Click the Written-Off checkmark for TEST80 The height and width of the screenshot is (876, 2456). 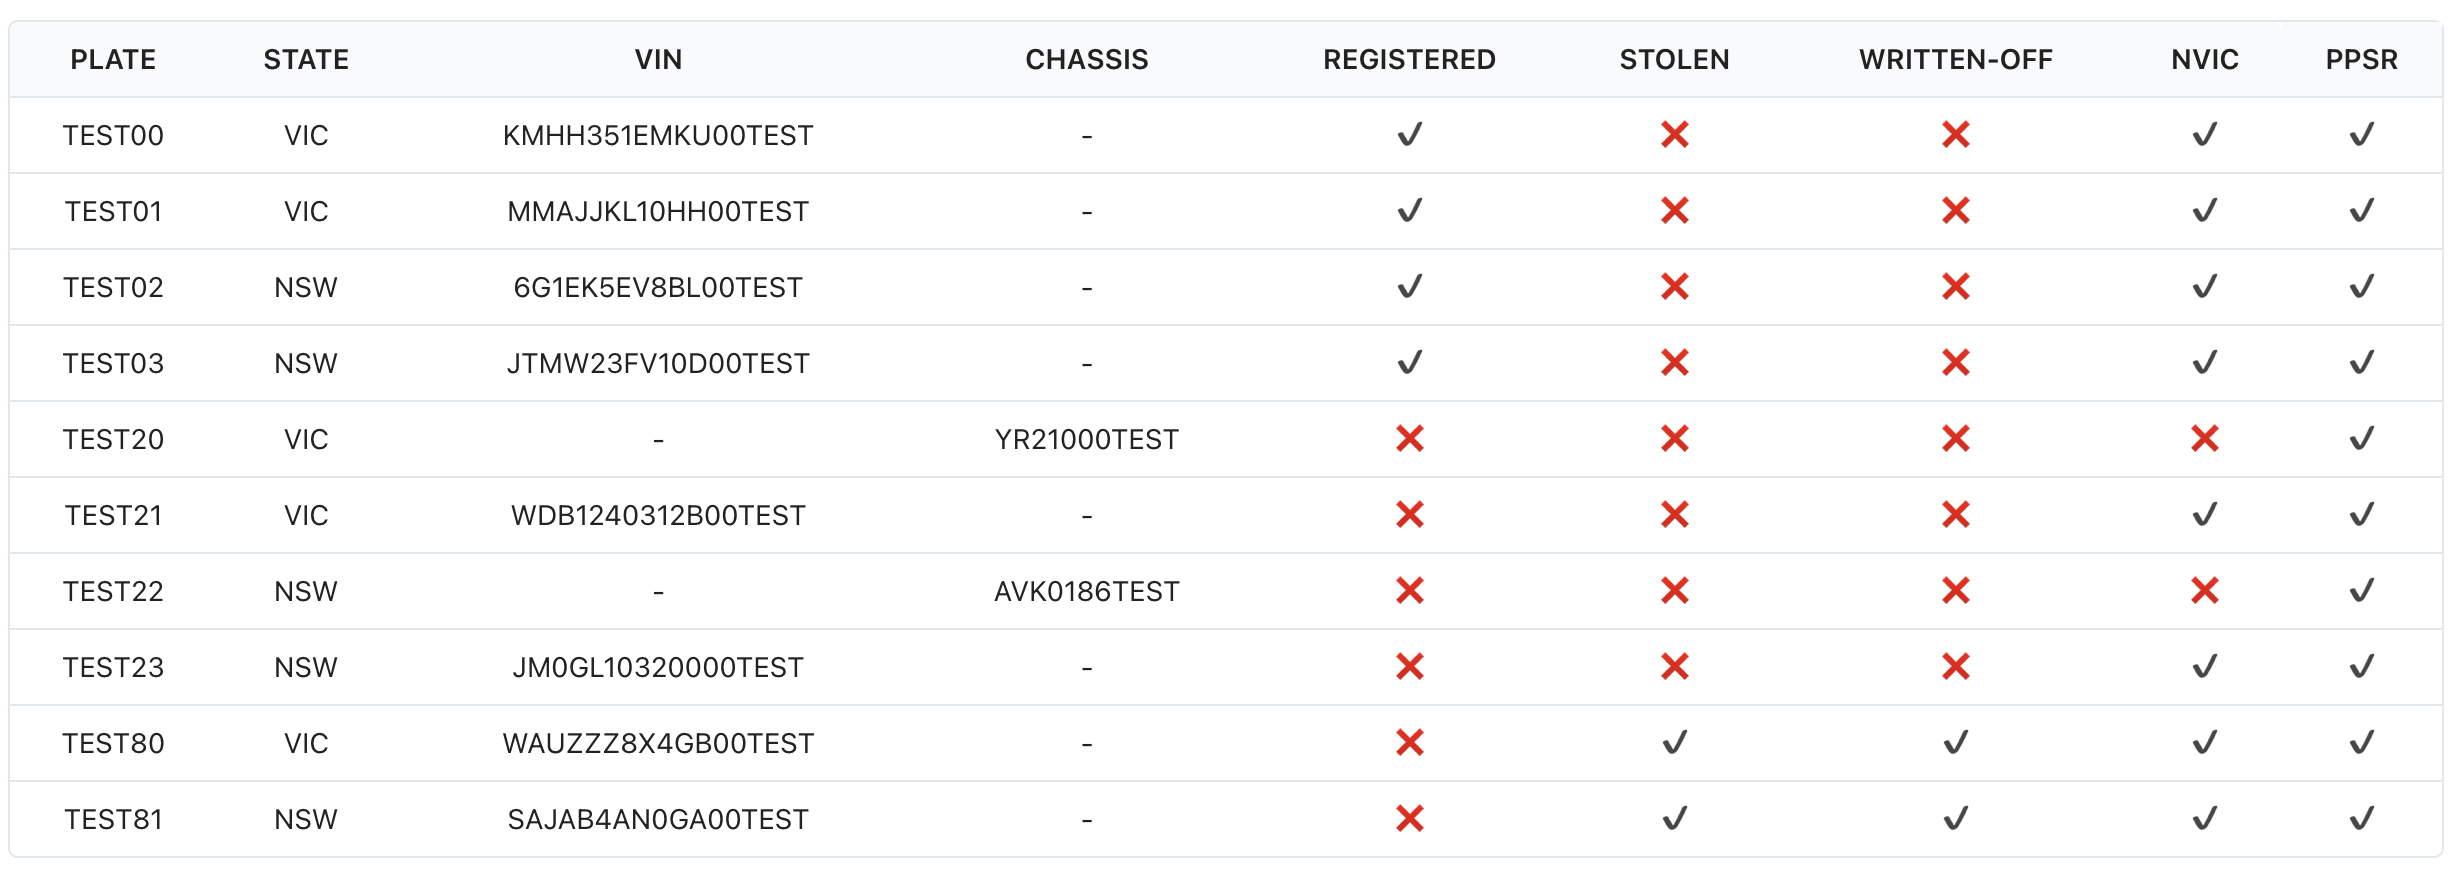[1955, 743]
